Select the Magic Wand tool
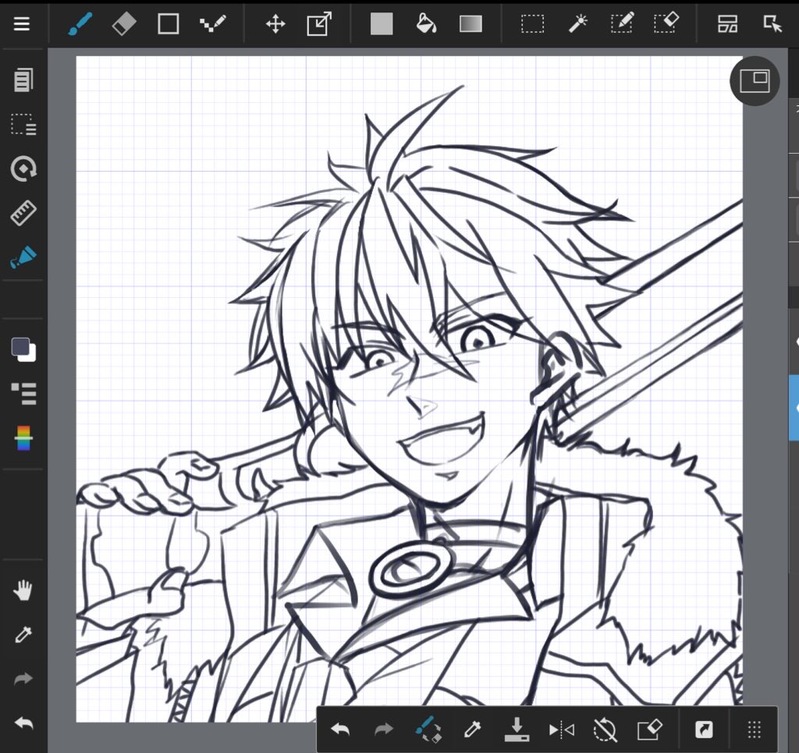 coord(577,24)
